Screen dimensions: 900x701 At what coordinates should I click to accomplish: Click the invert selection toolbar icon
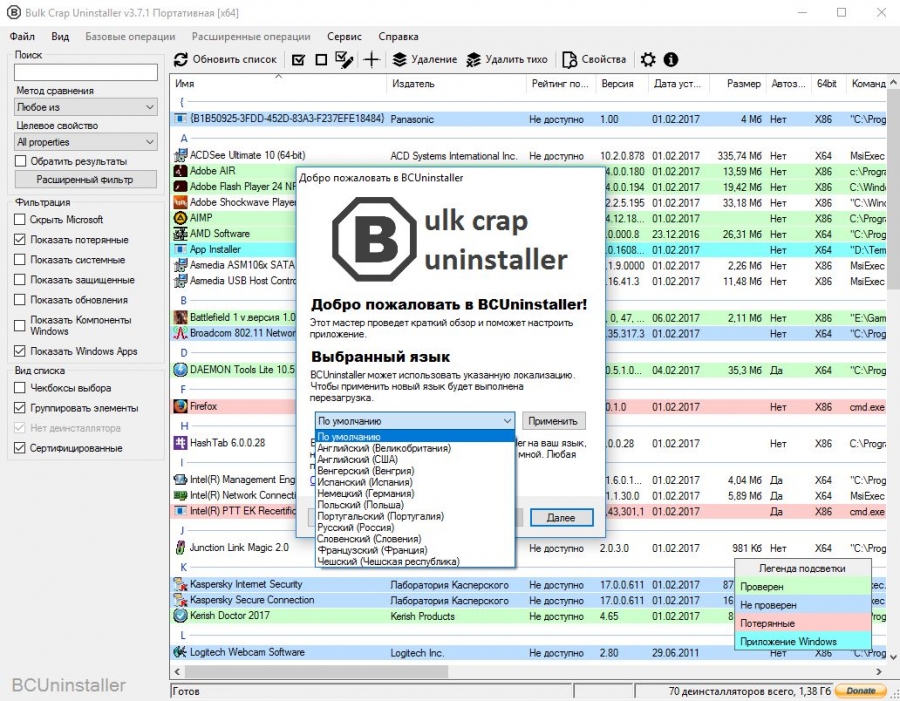click(345, 60)
